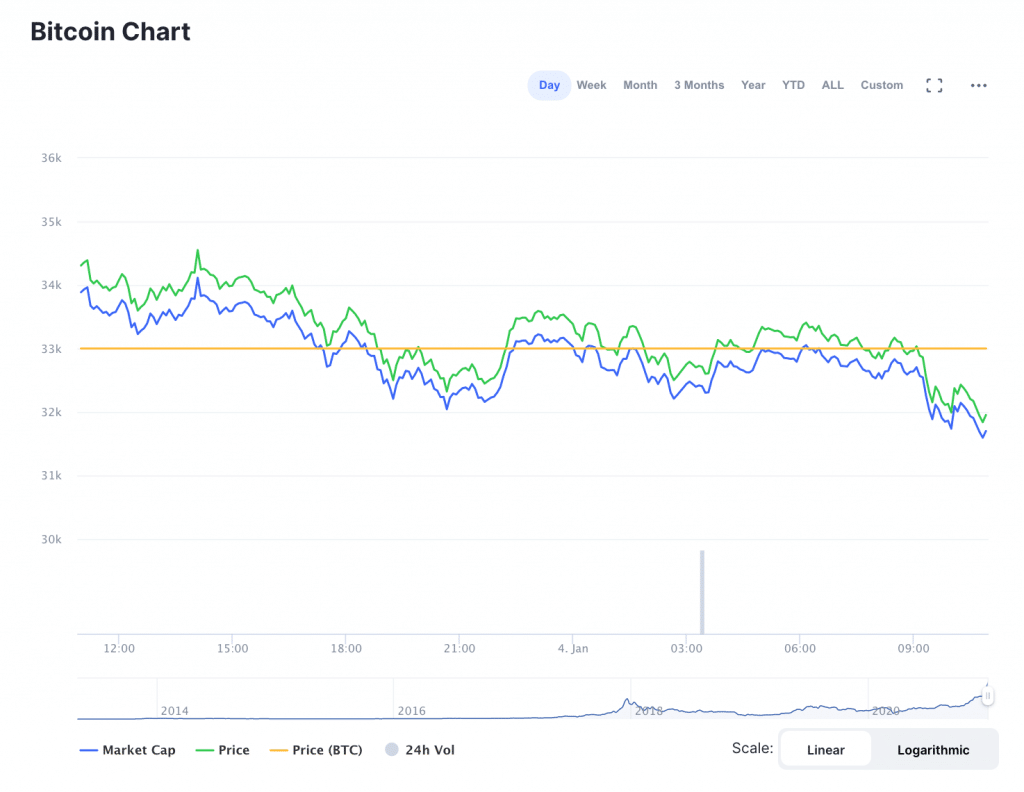Click the 2018 peak in navigator timeline
The height and width of the screenshot is (792, 1024).
click(628, 703)
